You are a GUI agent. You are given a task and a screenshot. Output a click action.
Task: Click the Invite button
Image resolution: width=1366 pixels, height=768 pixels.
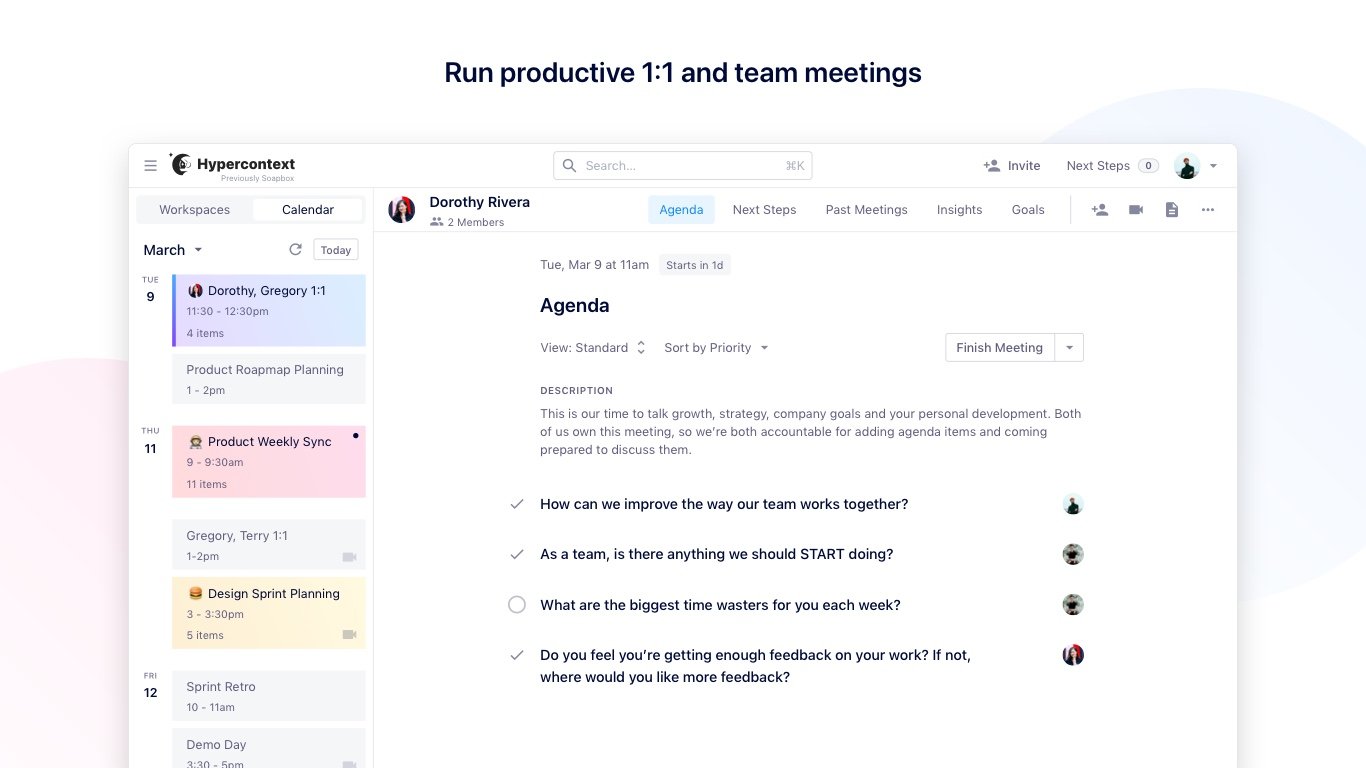point(1012,166)
